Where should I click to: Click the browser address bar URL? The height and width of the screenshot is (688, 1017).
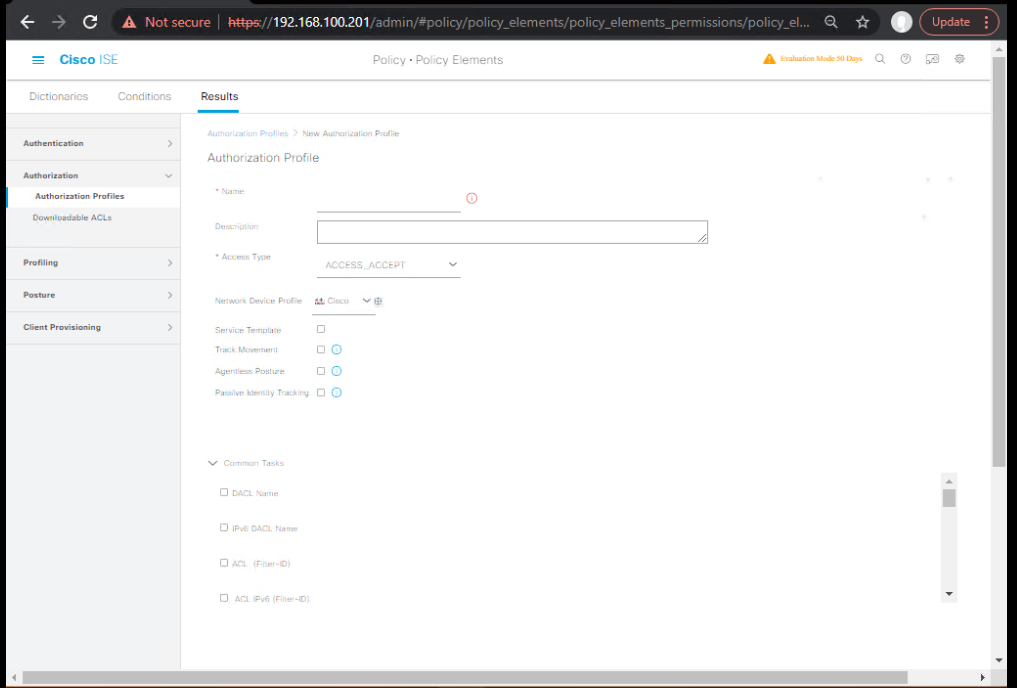pyautogui.click(x=519, y=22)
